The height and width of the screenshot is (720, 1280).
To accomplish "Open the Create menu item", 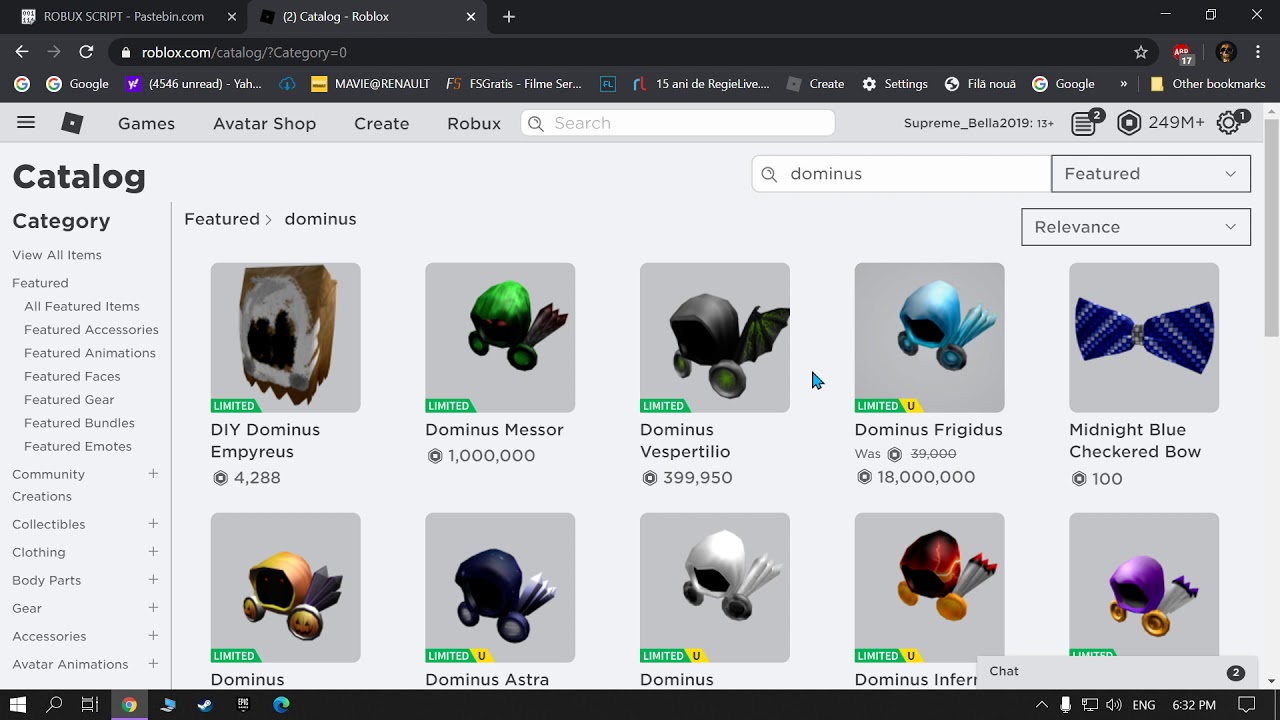I will click(381, 123).
